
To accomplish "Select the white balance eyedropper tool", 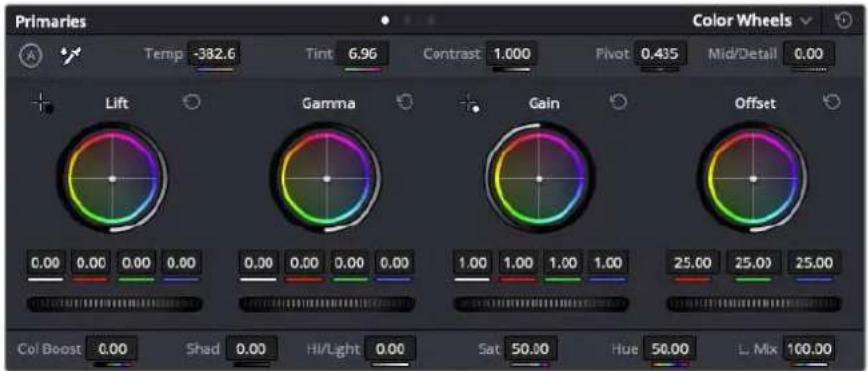I will tap(70, 55).
